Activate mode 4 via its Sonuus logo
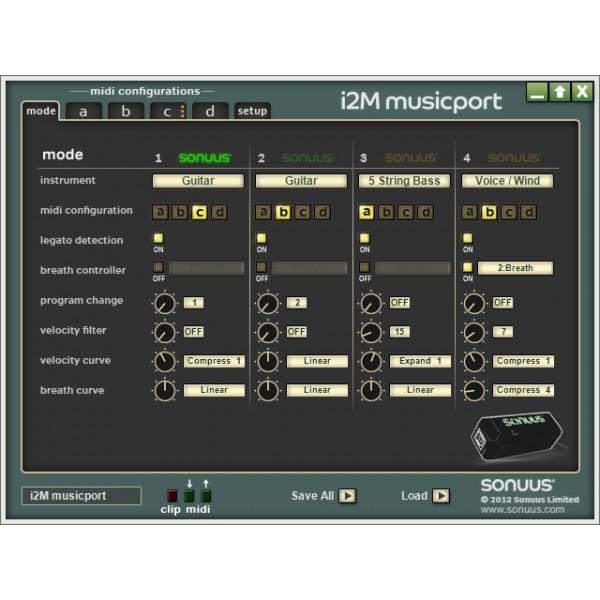 point(514,158)
